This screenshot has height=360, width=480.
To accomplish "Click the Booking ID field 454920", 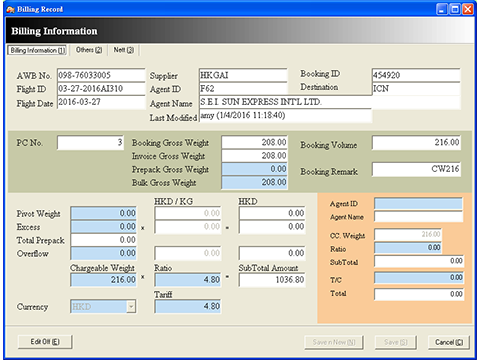I will coord(416,75).
